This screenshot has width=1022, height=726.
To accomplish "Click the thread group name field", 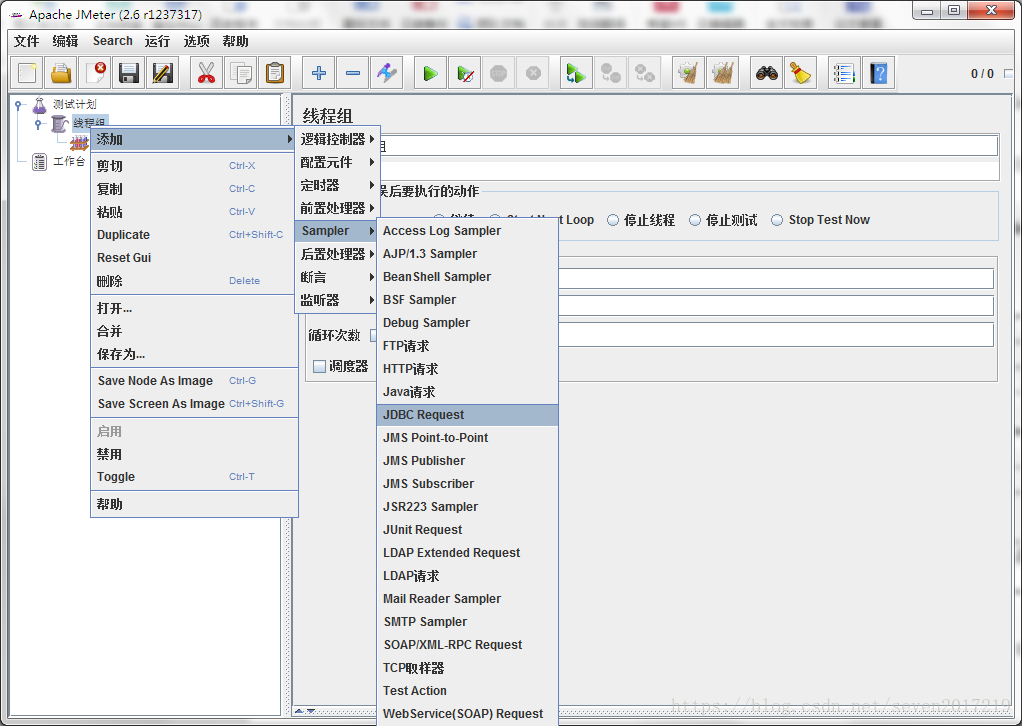I will 688,145.
